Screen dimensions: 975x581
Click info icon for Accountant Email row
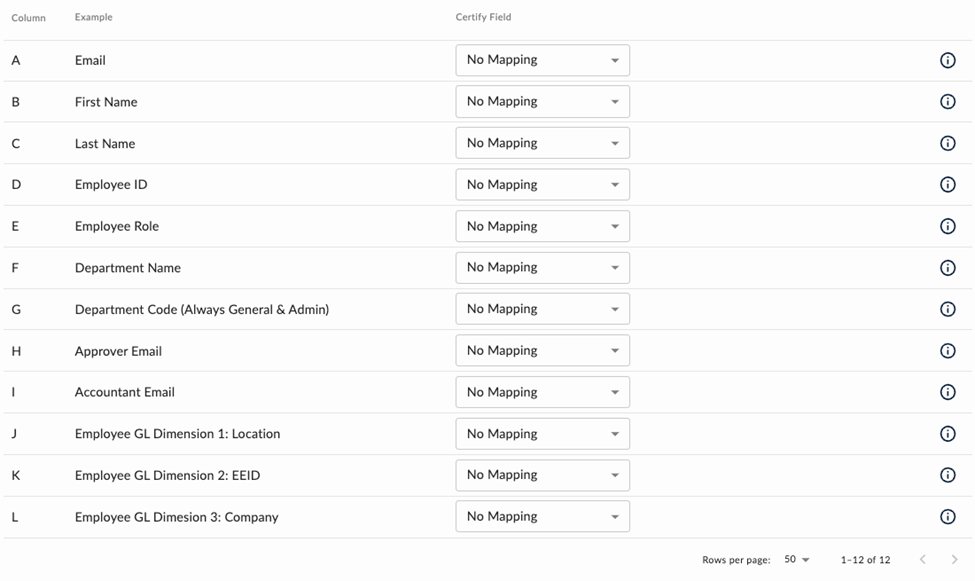[x=947, y=393]
